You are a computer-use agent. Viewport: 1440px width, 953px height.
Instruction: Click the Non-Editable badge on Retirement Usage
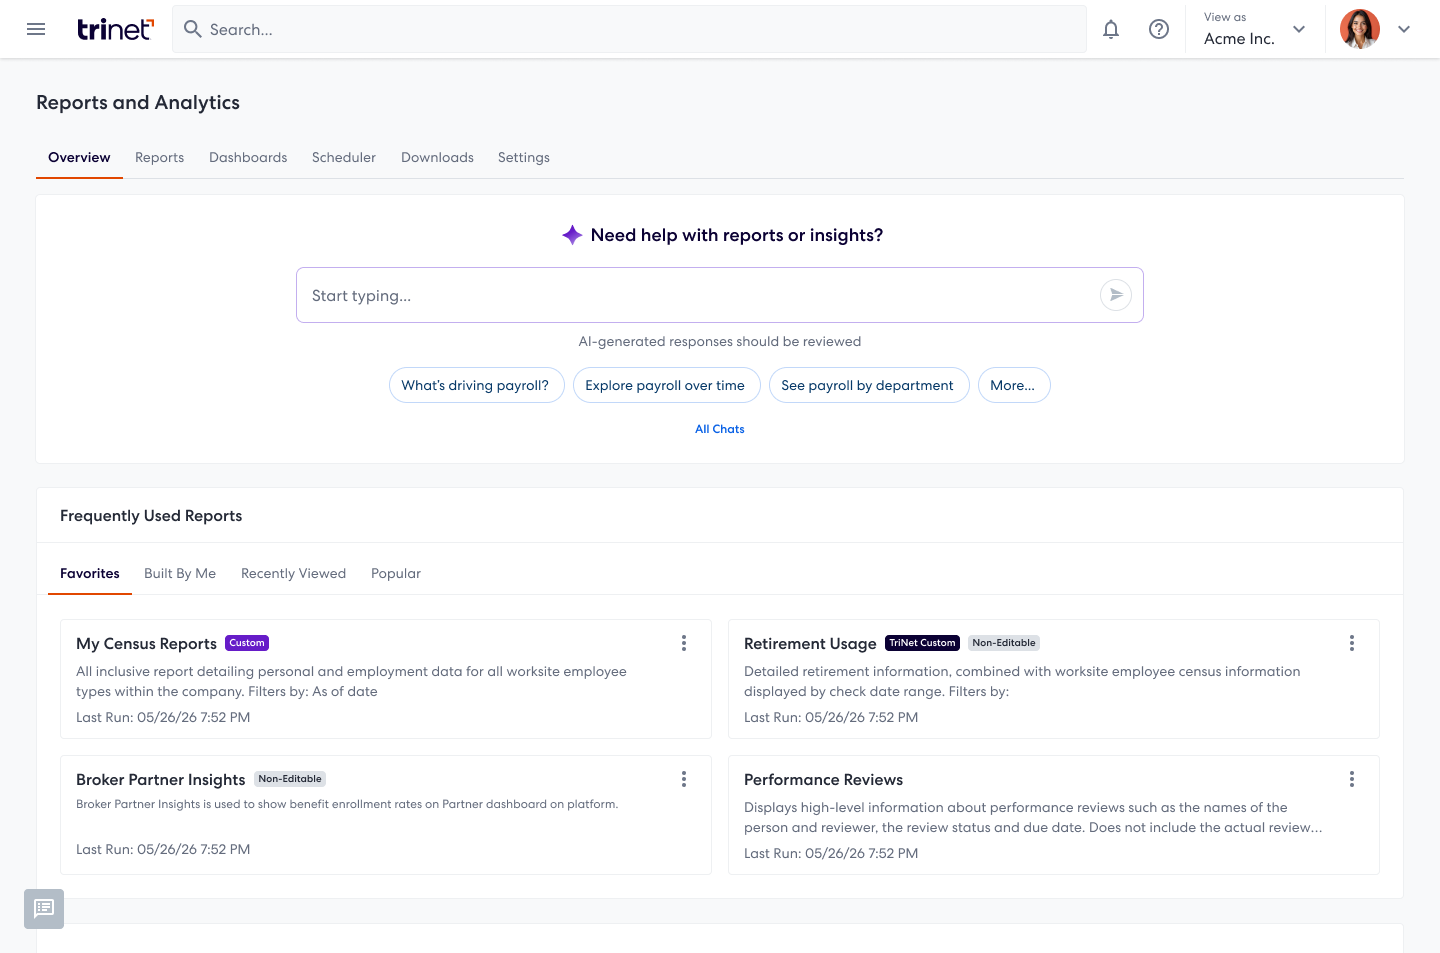point(1004,643)
